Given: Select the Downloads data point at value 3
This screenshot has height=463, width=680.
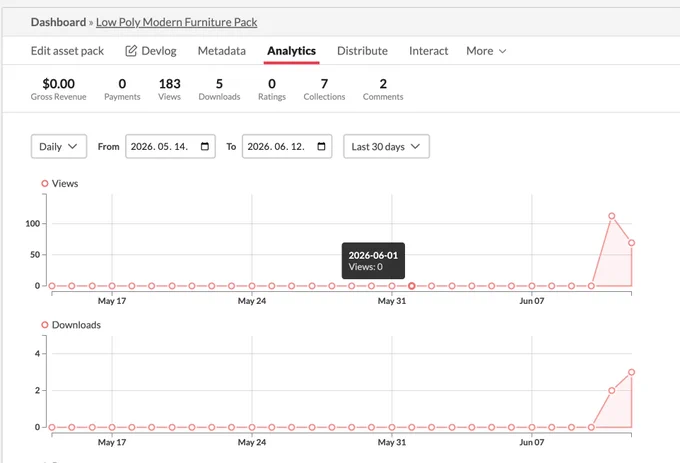Looking at the screenshot, I should (x=631, y=372).
